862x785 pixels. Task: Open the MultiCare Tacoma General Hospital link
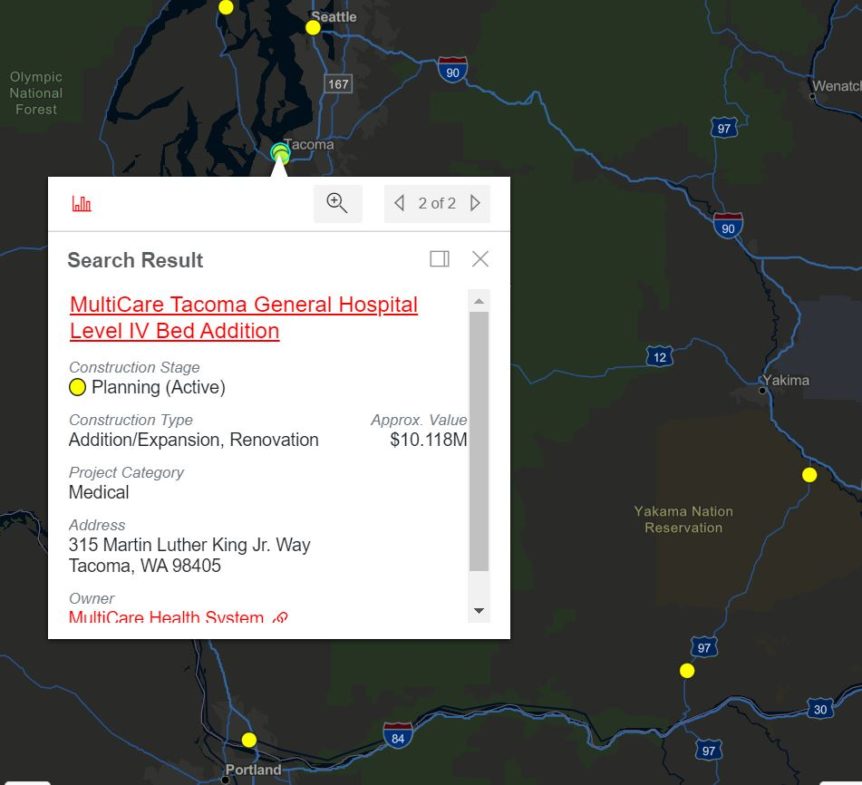click(243, 304)
